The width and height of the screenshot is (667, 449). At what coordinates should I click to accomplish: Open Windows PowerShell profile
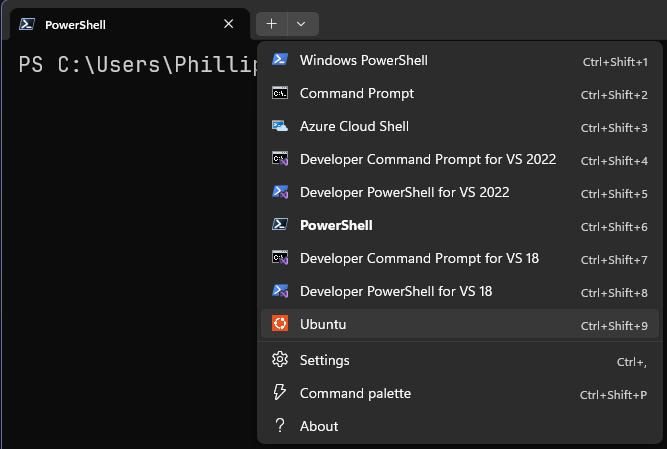point(460,60)
